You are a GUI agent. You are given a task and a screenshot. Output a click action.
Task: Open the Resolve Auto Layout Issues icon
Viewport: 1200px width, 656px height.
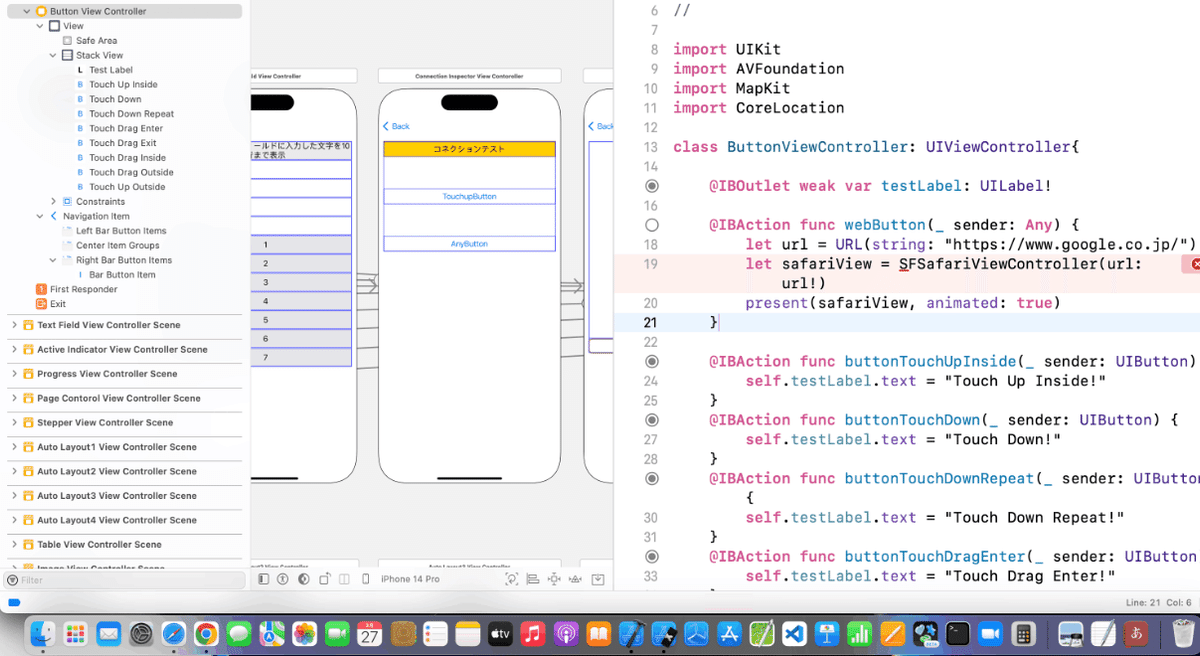click(x=576, y=579)
